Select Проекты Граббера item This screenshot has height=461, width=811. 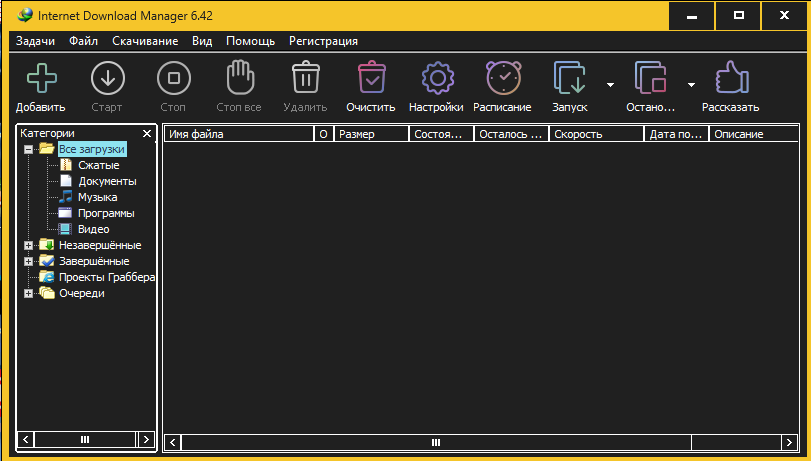tap(107, 277)
